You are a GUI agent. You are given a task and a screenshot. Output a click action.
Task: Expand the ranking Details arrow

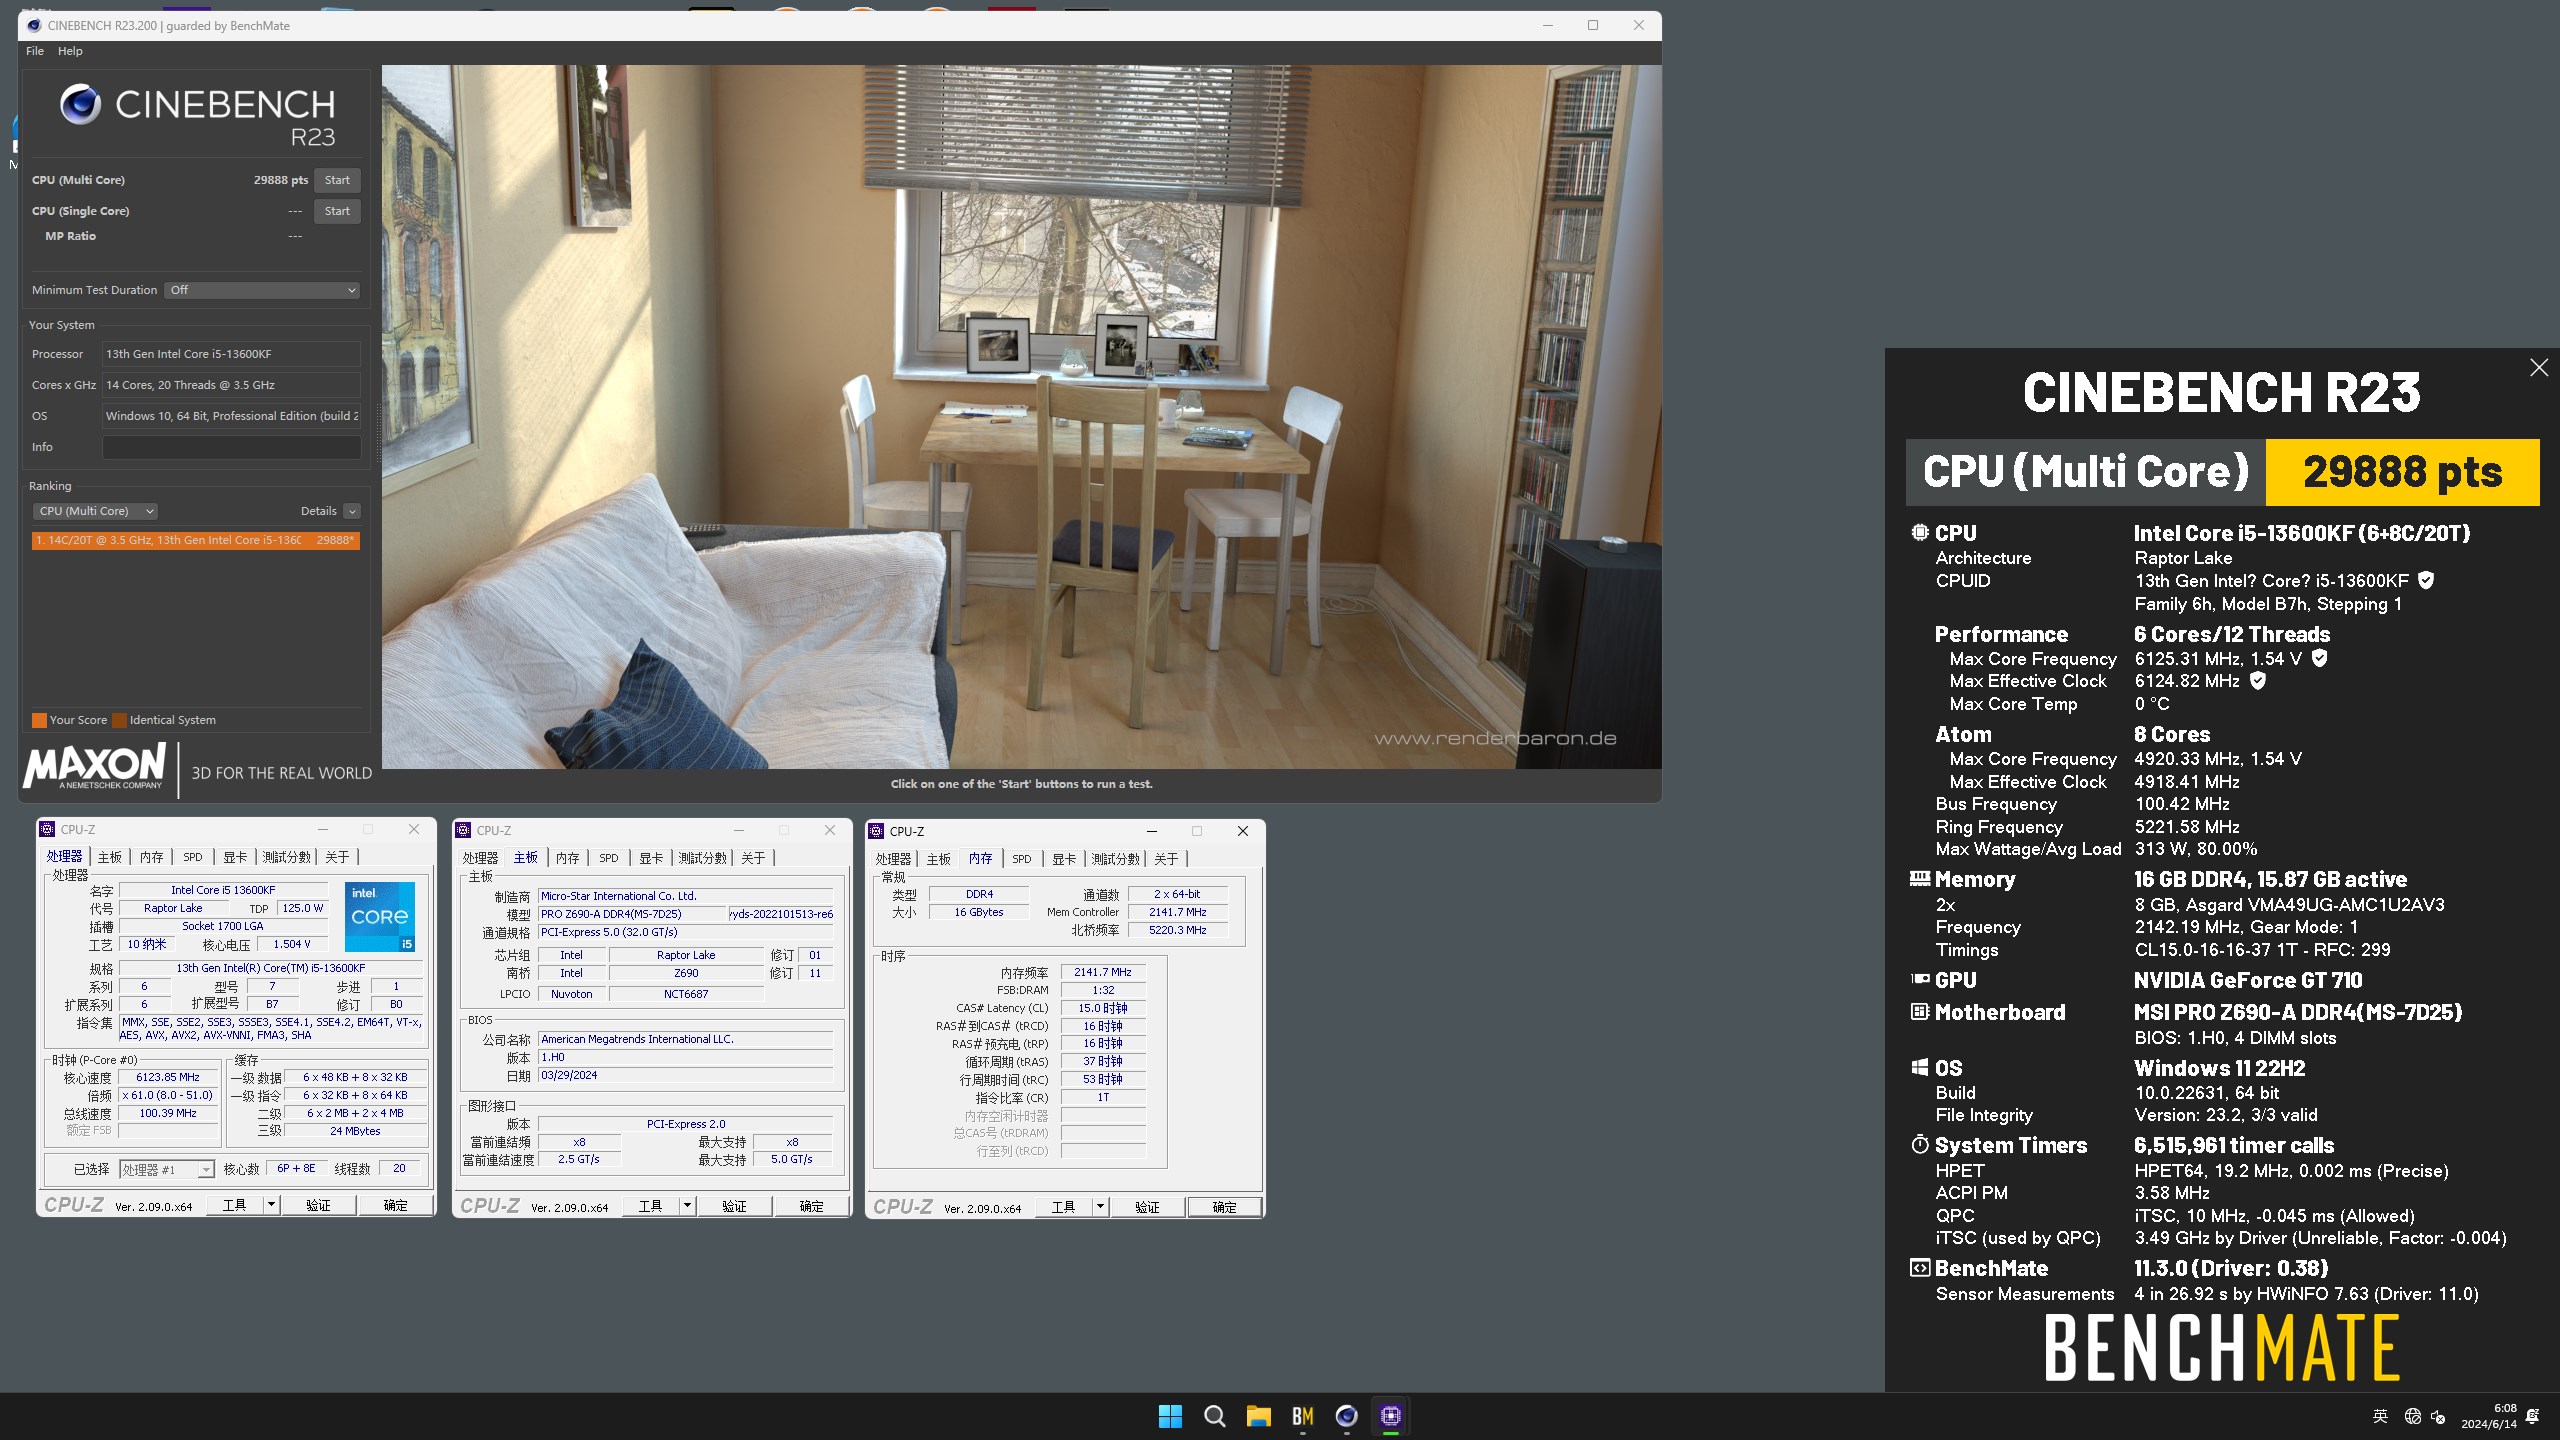click(x=352, y=511)
